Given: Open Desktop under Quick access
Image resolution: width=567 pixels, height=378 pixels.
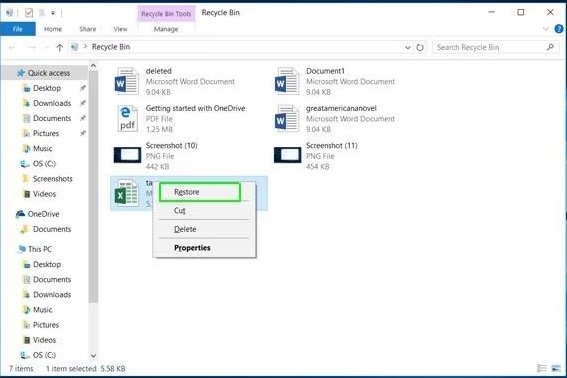Looking at the screenshot, I should (47, 88).
